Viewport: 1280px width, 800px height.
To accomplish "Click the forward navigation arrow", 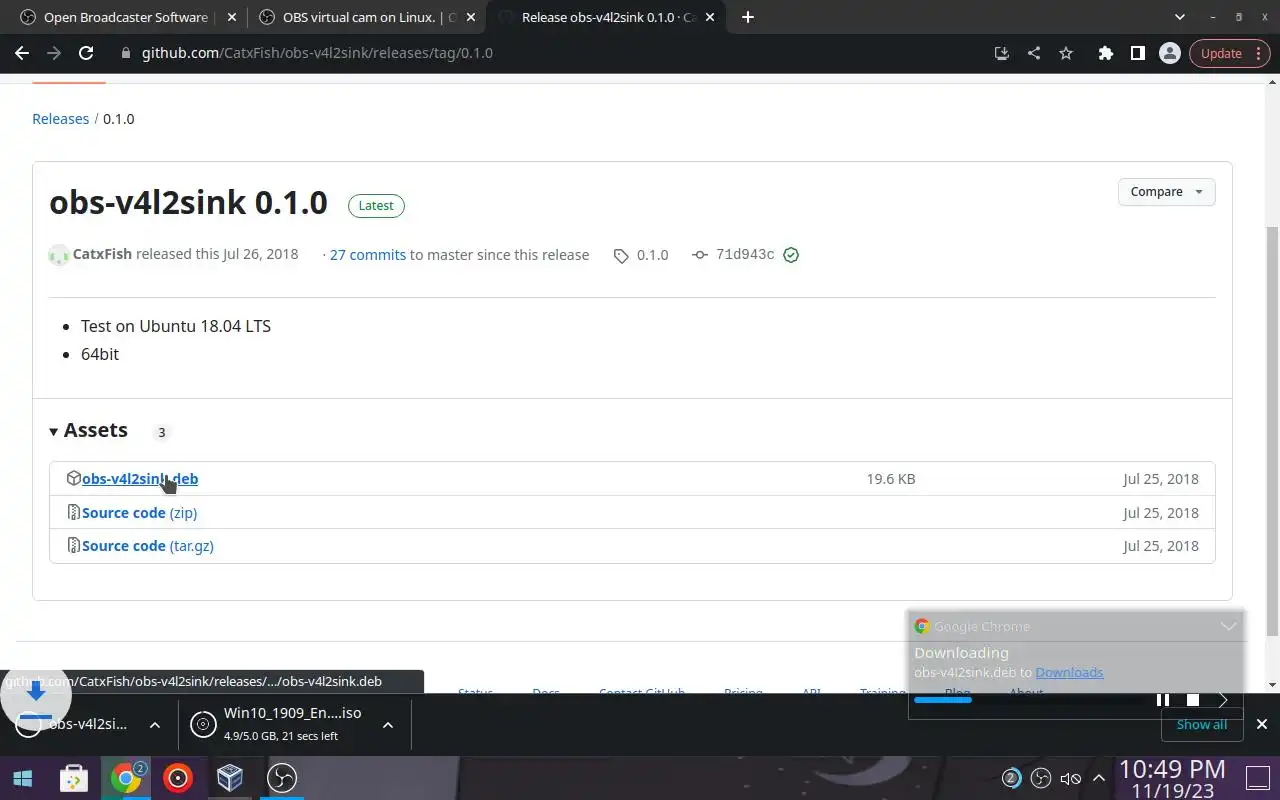I will coord(54,53).
